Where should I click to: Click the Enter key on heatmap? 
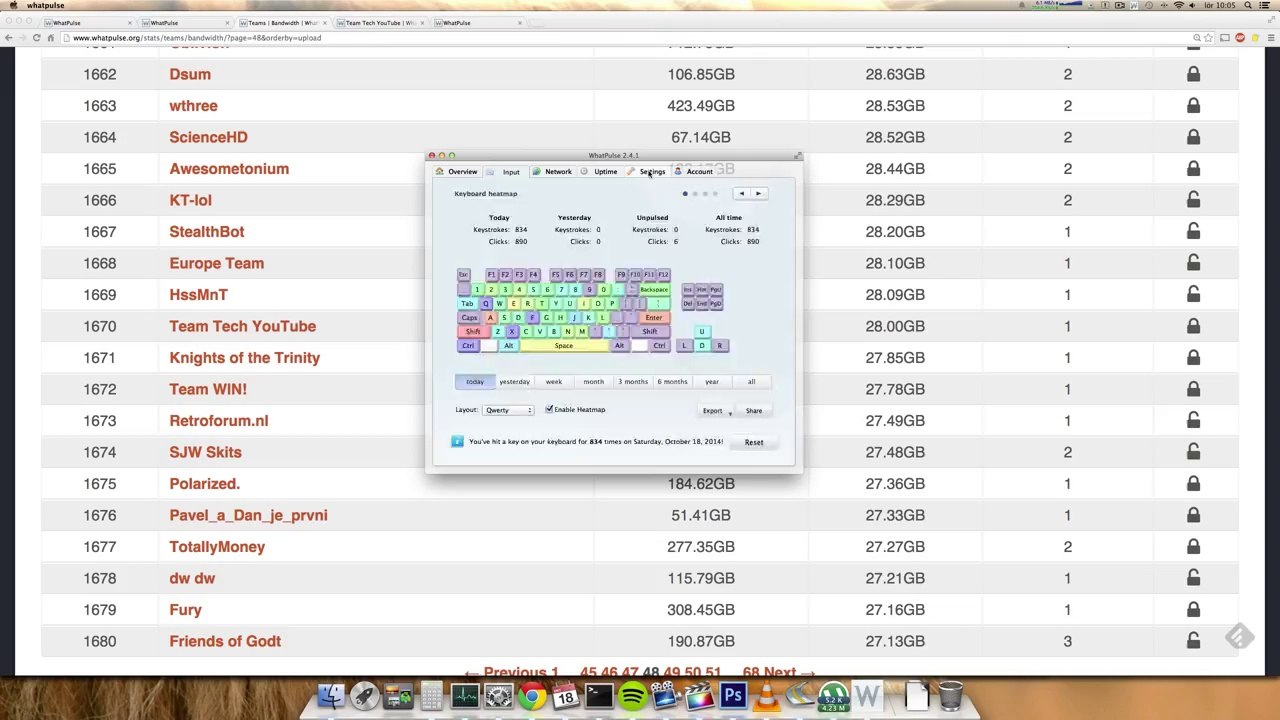pyautogui.click(x=653, y=318)
